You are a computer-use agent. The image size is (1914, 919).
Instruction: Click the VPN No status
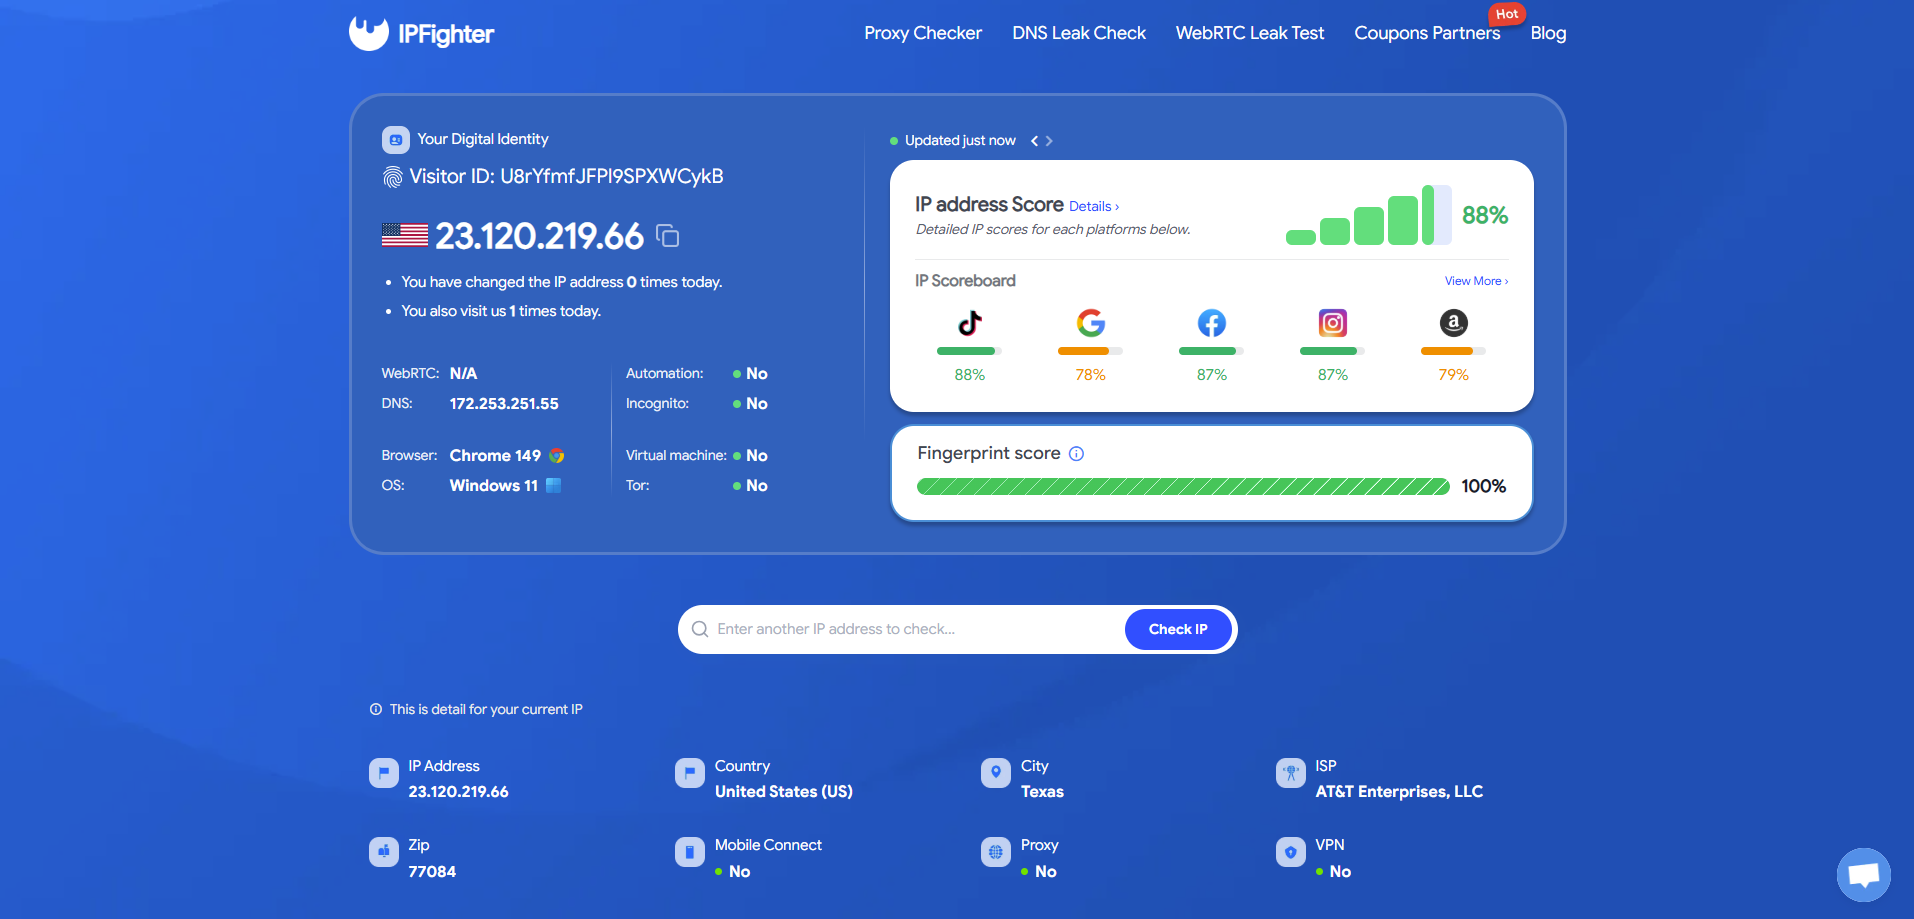[x=1334, y=872]
